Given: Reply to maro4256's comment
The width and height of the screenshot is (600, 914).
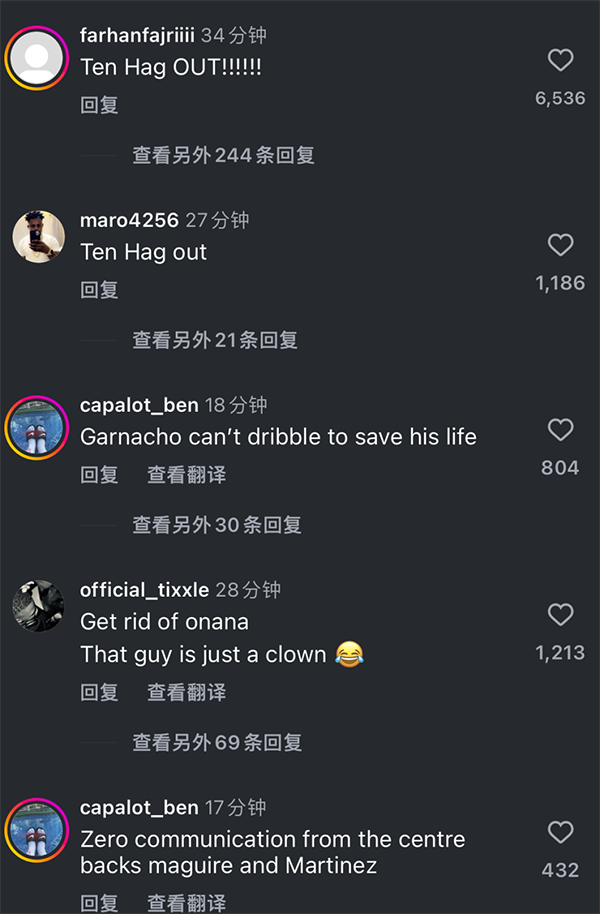Looking at the screenshot, I should pos(99,290).
